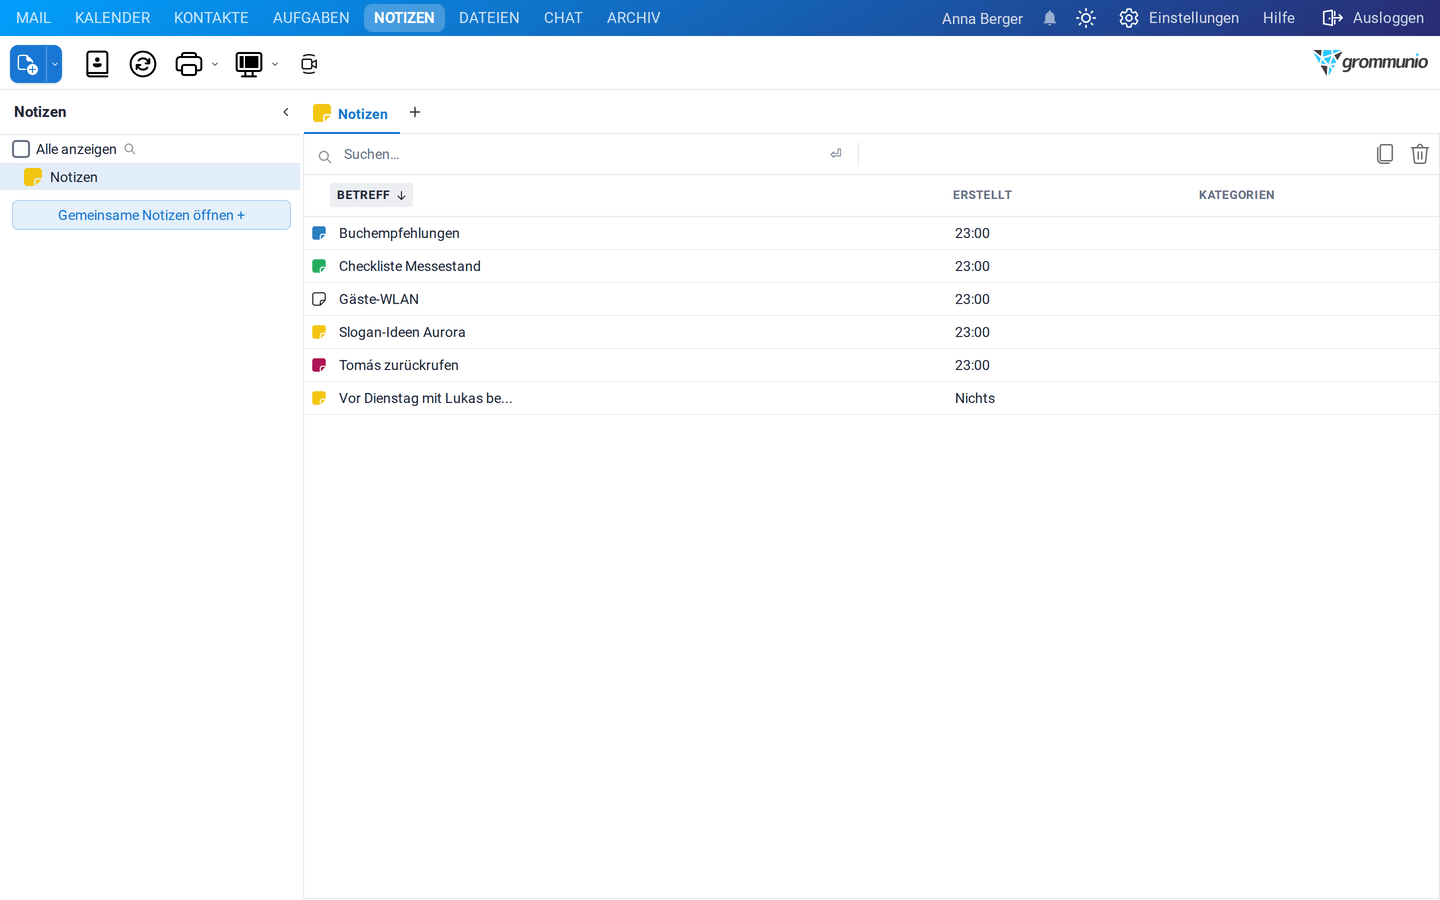Click Ausloggen to log out
Screen dimensions: 1440x900
click(x=1373, y=18)
